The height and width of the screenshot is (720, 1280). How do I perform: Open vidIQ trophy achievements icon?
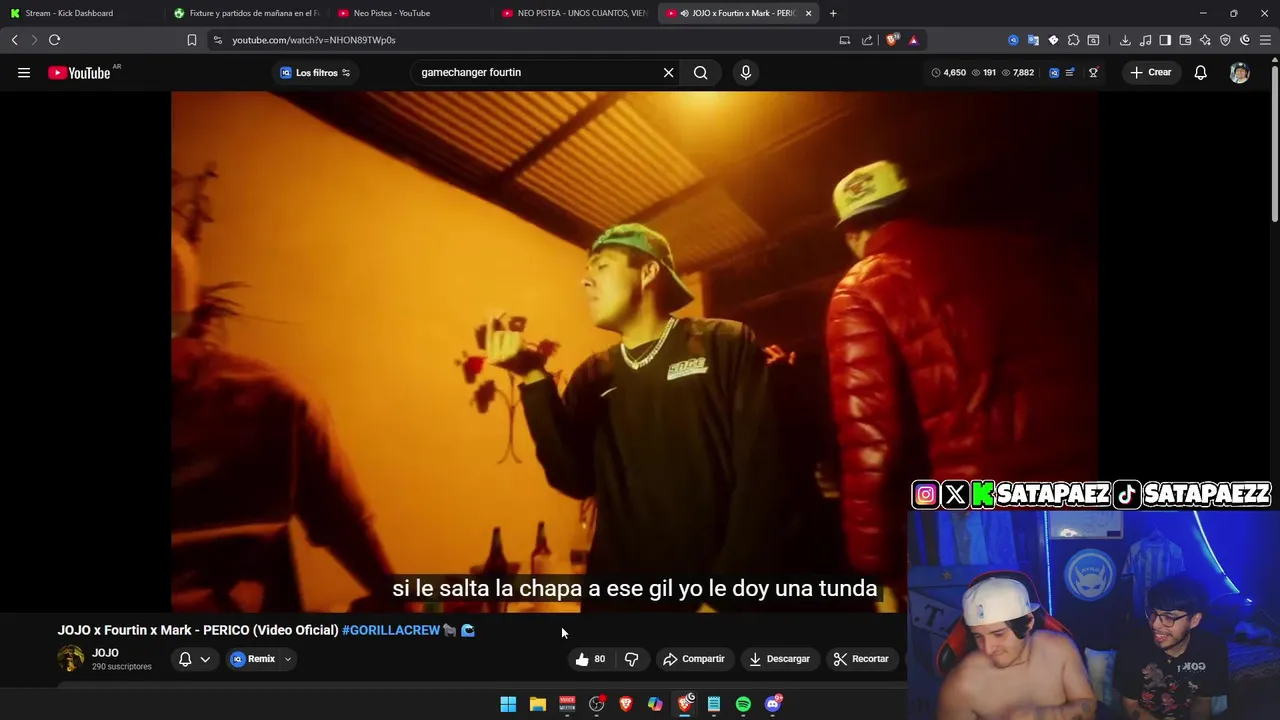pos(1093,72)
